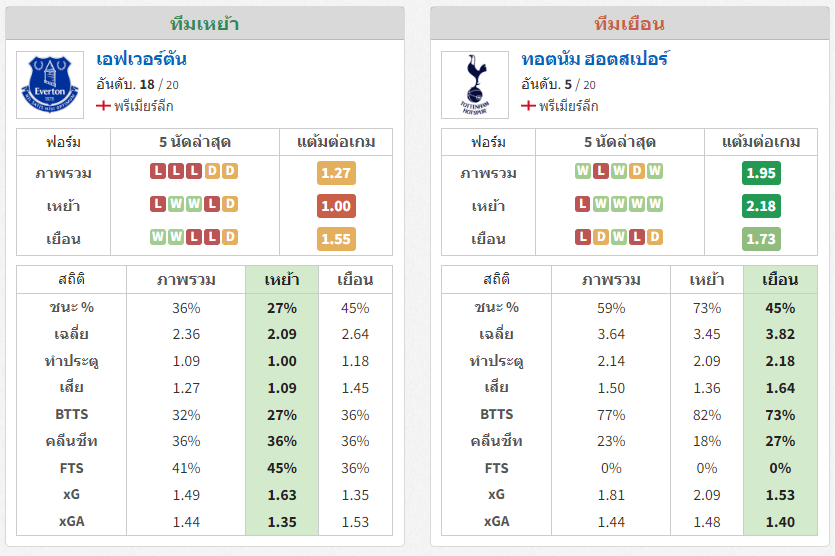Click Tottenham's first overall form badge W
Viewport: 835px width, 556px height.
[583, 171]
